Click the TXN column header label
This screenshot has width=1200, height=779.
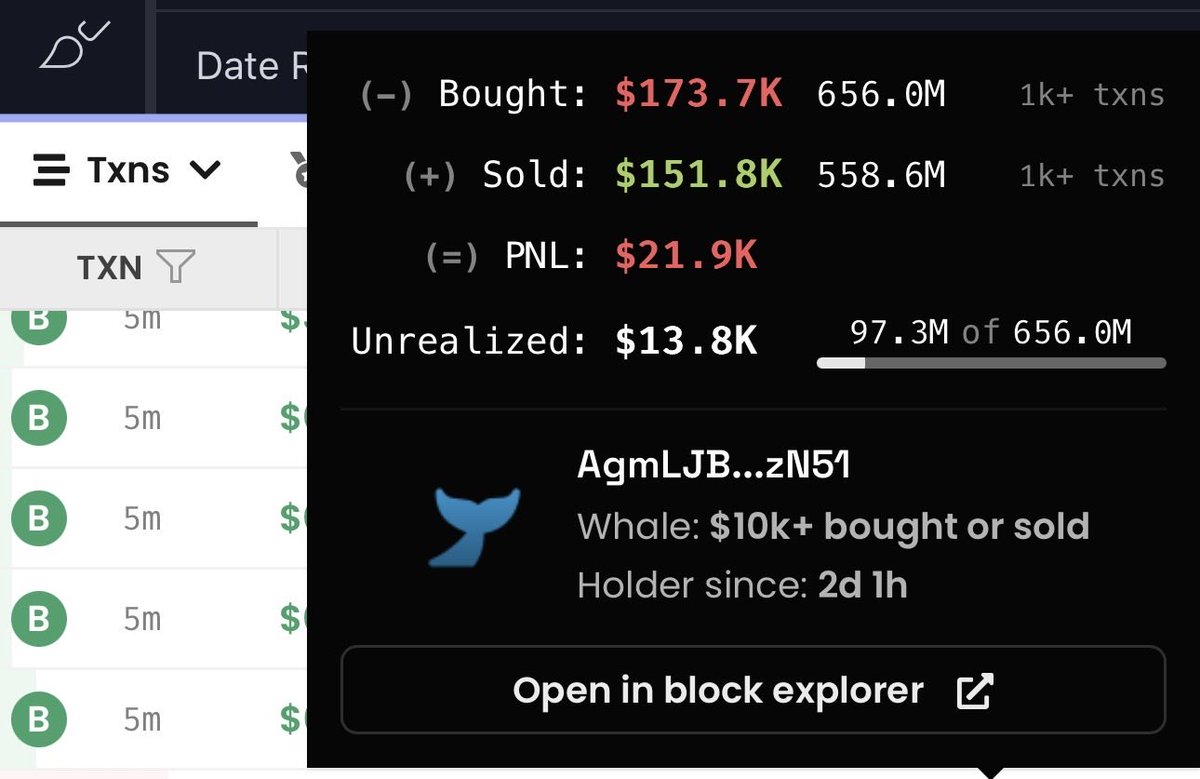(x=109, y=267)
